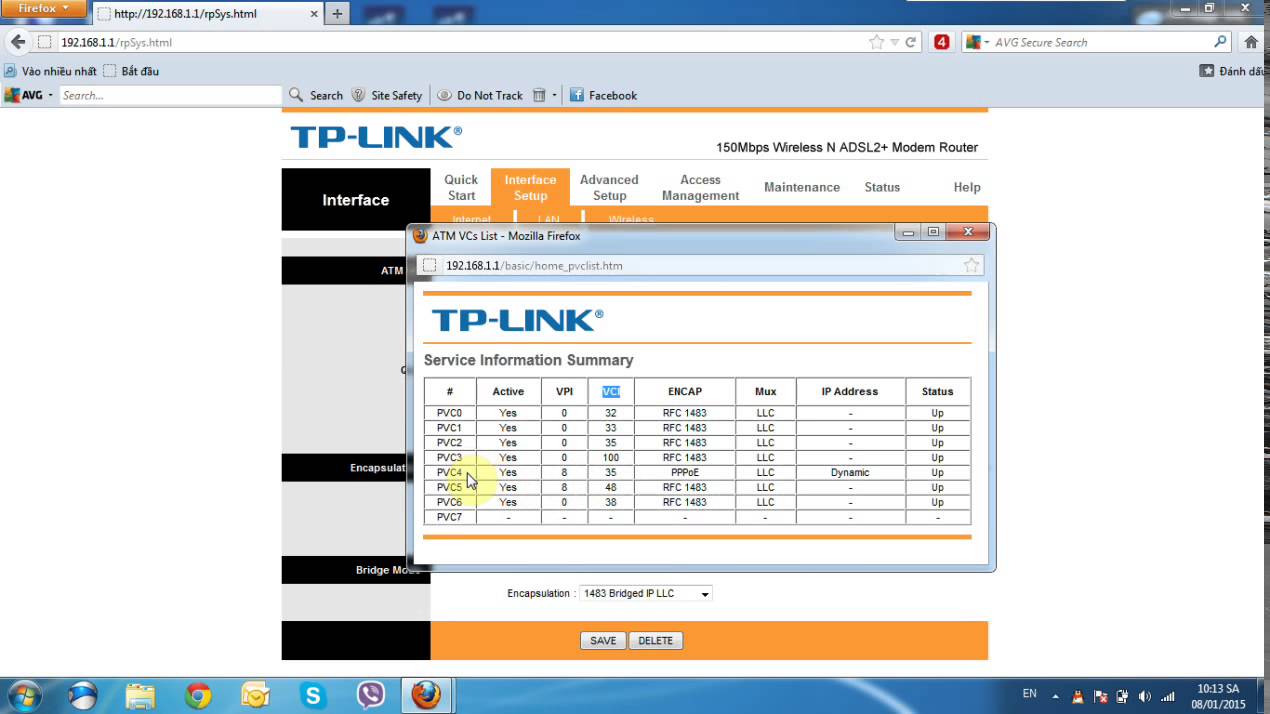This screenshot has width=1270, height=714.
Task: Open the AVG toolbar logo menu
Action: coord(28,95)
